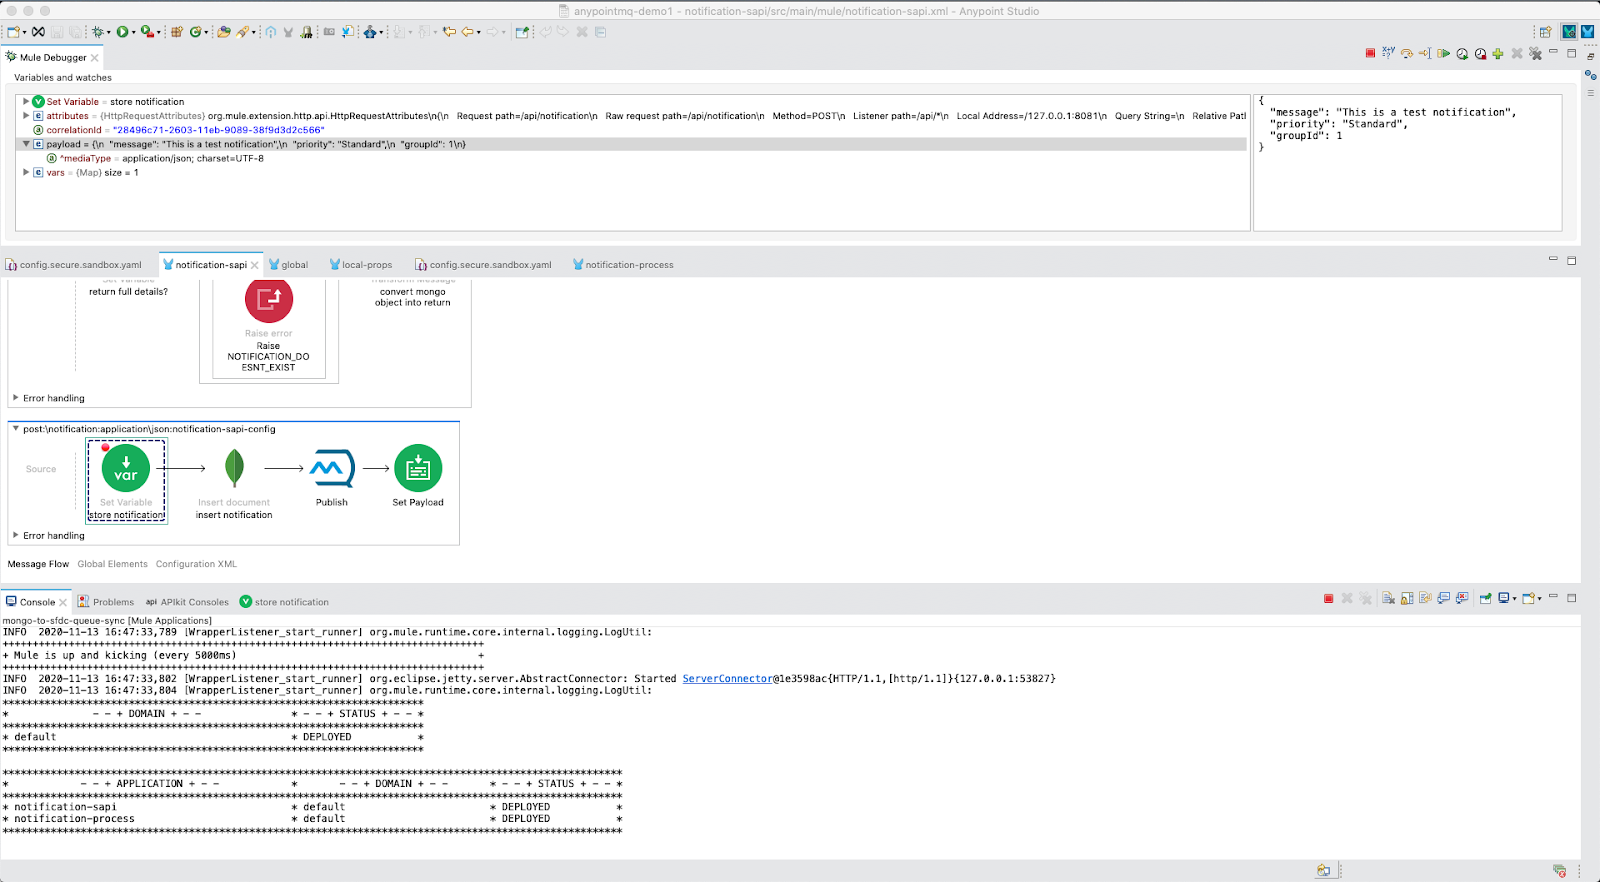Click the Evaluate DataWeave expression icon
This screenshot has width=1600, height=882.
click(1388, 53)
